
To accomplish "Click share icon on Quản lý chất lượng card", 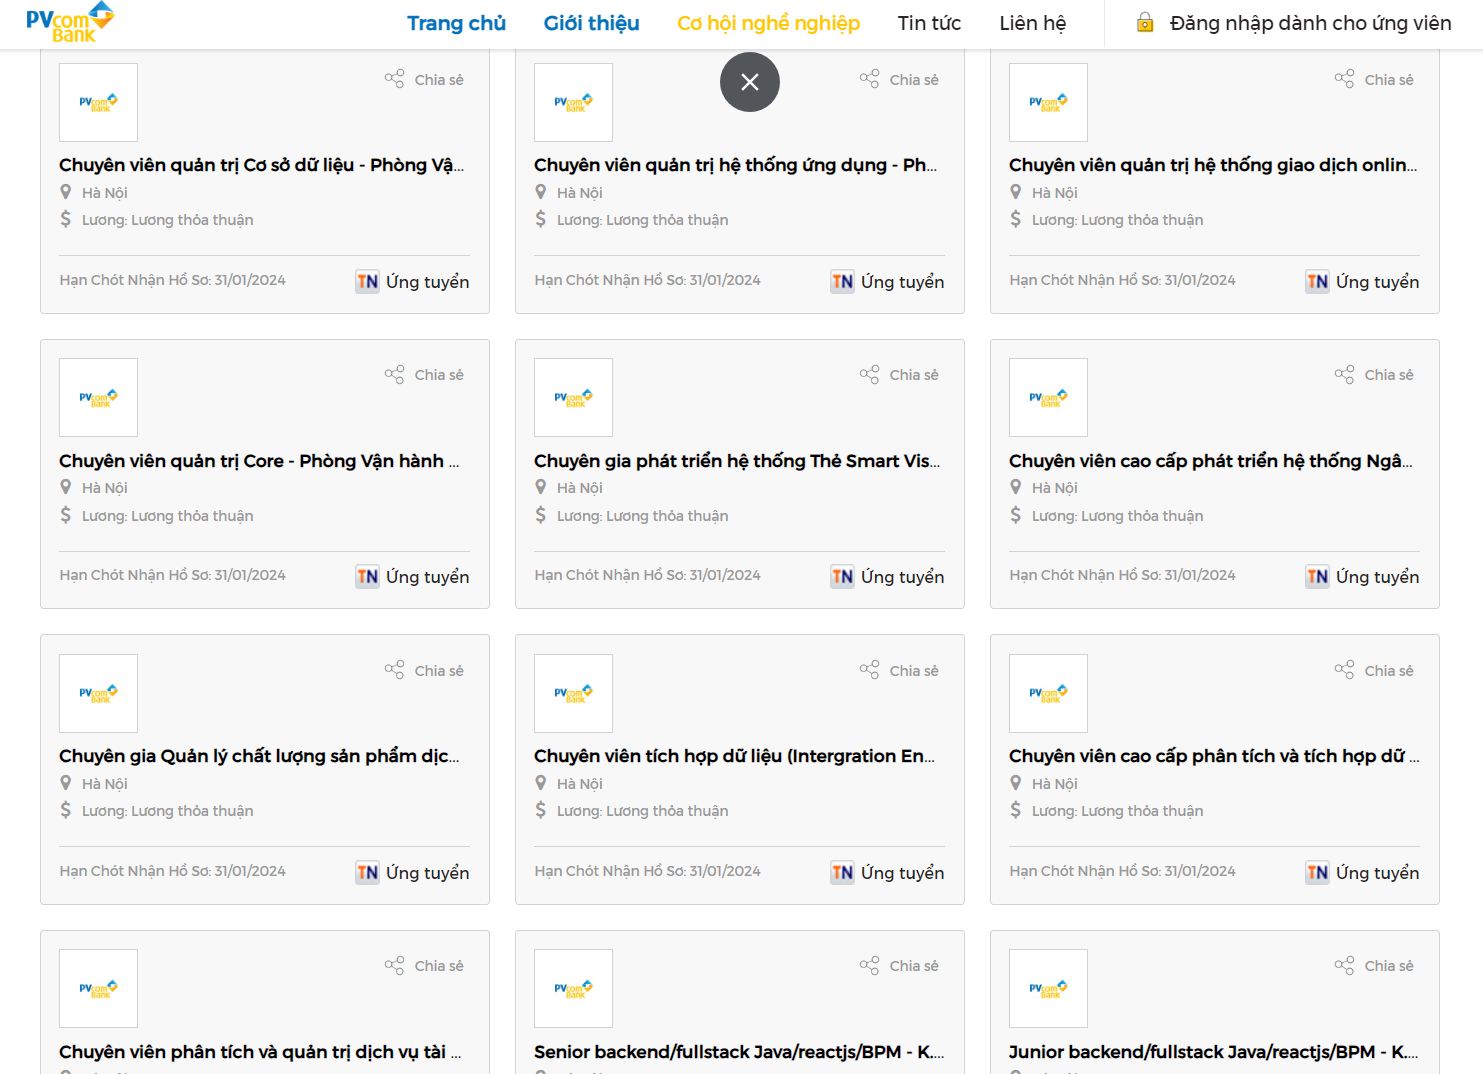I will [x=395, y=670].
